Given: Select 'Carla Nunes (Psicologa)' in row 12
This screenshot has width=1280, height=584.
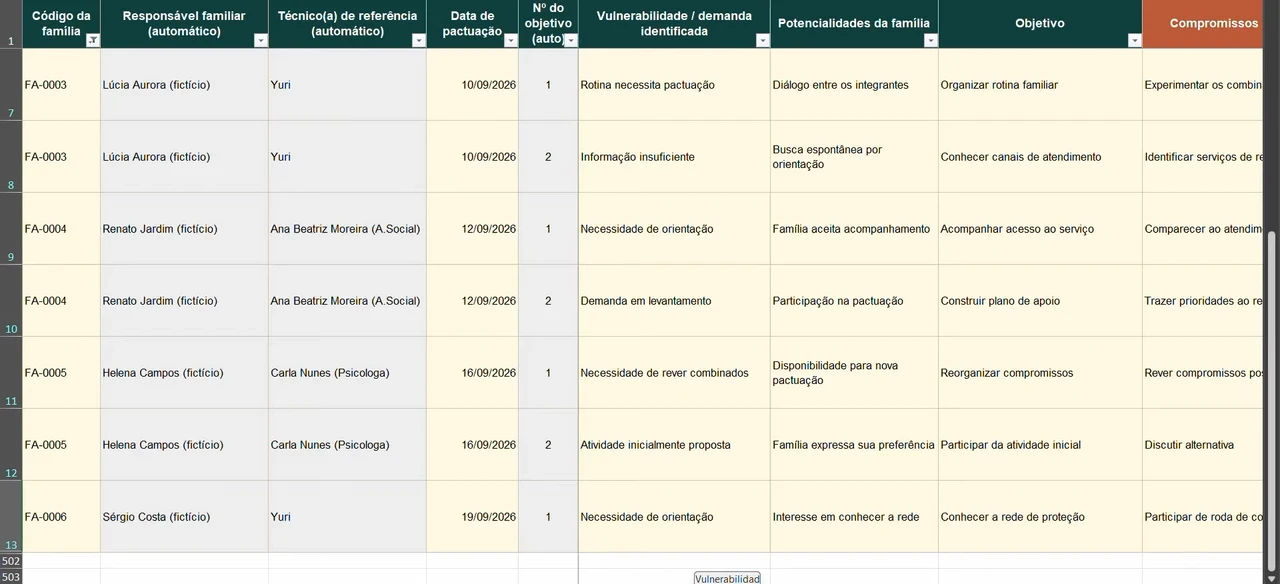Looking at the screenshot, I should pyautogui.click(x=347, y=445).
